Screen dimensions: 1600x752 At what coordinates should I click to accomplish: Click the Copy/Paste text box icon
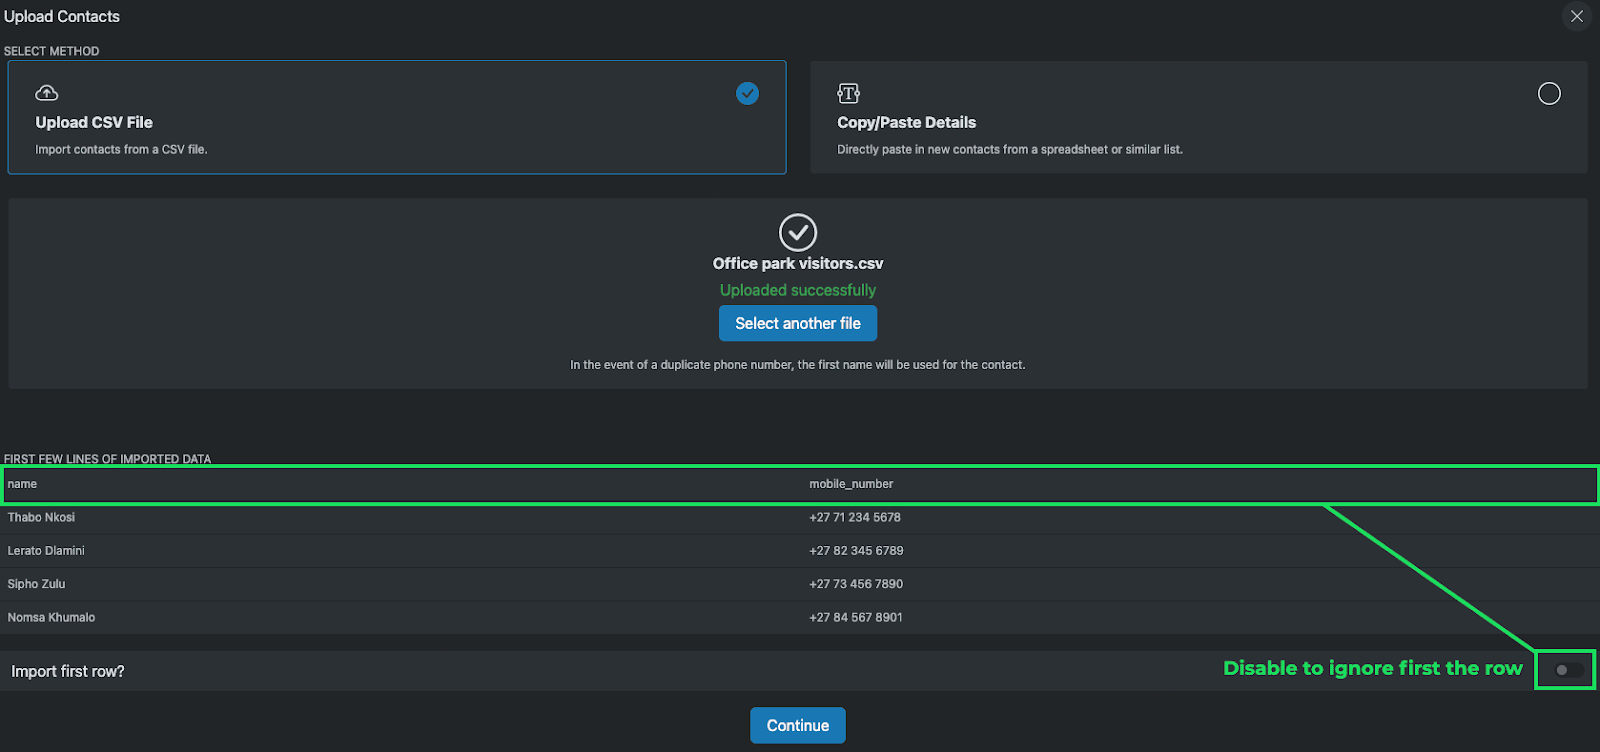click(x=848, y=94)
